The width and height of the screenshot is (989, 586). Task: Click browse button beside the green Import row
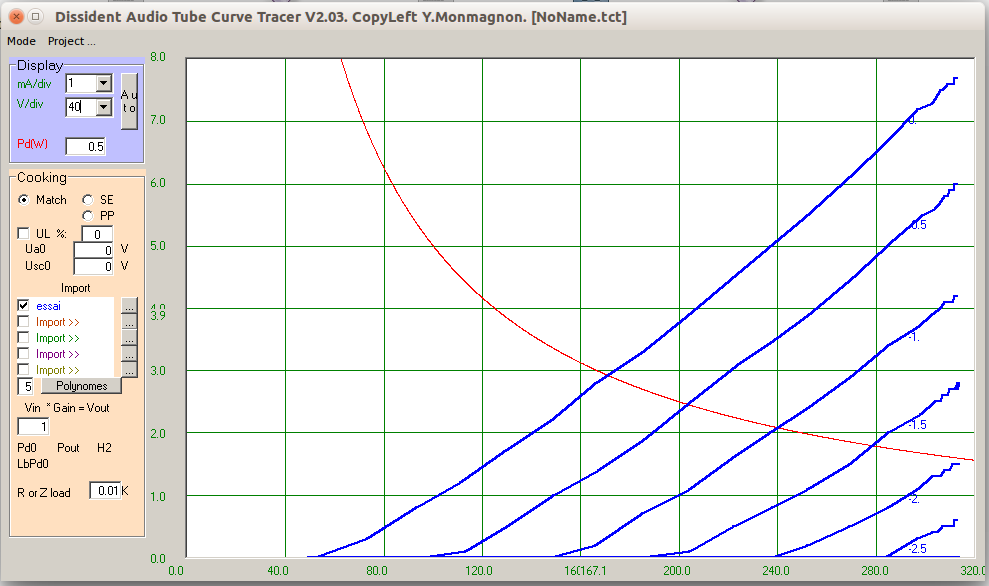(x=128, y=338)
